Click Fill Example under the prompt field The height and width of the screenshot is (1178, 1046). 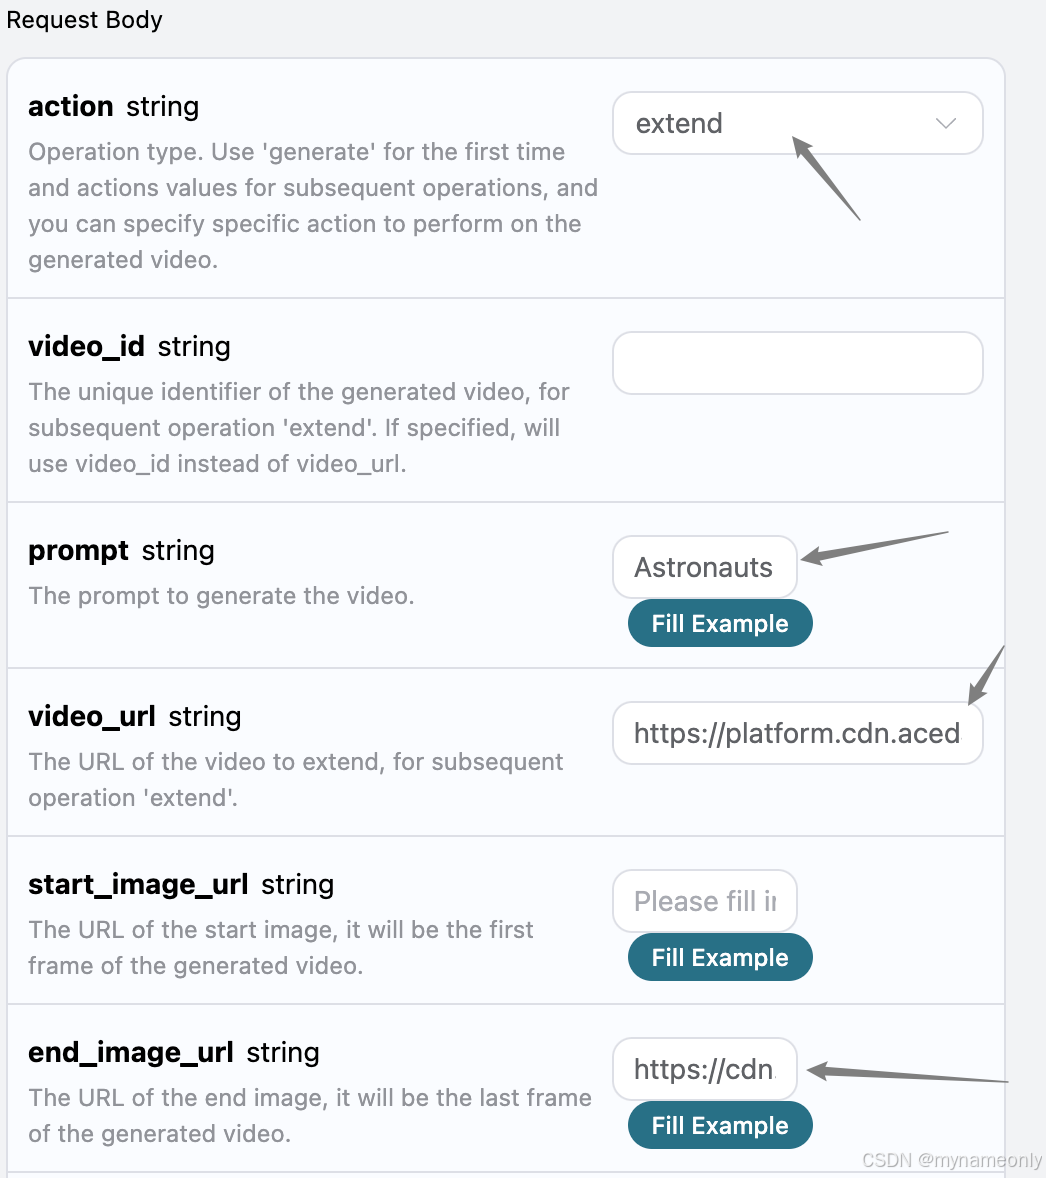click(x=720, y=624)
